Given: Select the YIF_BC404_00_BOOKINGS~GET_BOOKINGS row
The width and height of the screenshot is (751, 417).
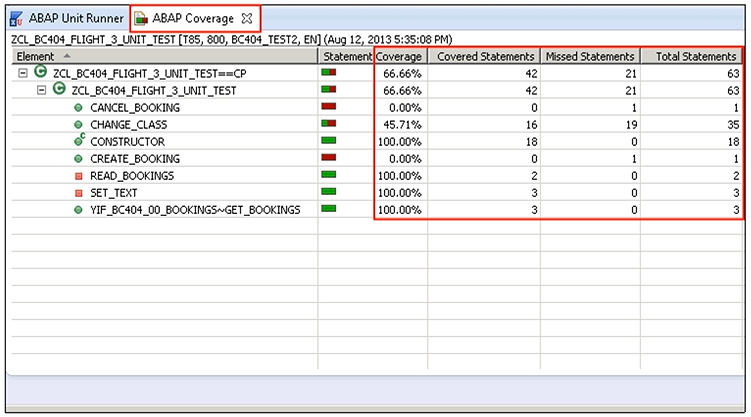Looking at the screenshot, I should point(195,210).
